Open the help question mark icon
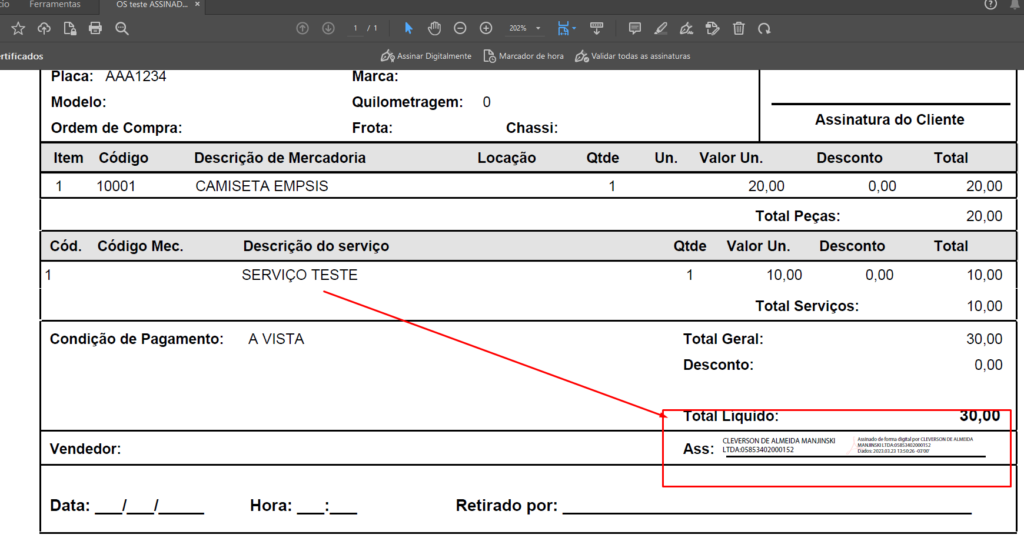Image resolution: width=1024 pixels, height=538 pixels. tap(991, 5)
